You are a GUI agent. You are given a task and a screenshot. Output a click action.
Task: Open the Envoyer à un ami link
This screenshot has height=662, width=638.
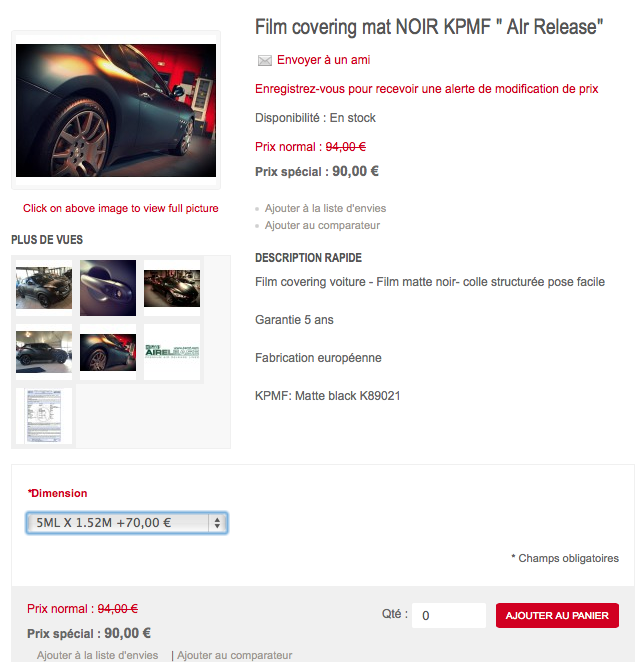click(x=323, y=60)
